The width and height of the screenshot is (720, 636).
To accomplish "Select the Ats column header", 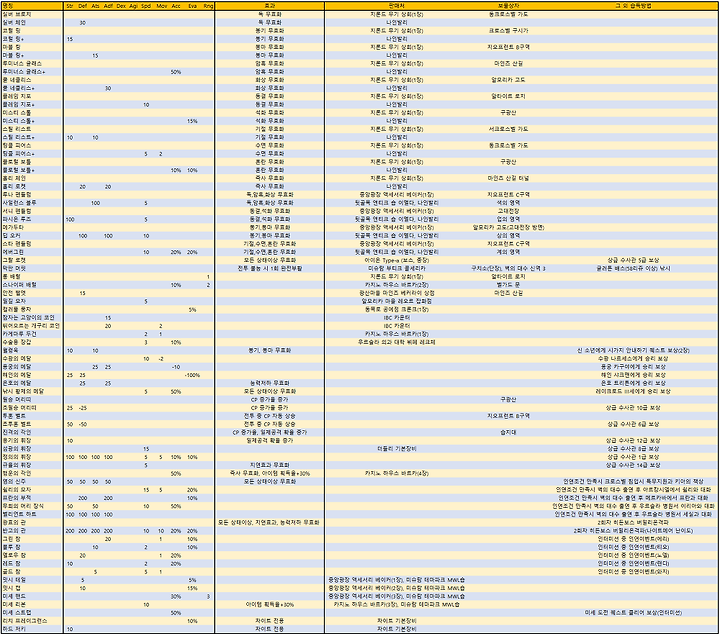I will 95,6.
